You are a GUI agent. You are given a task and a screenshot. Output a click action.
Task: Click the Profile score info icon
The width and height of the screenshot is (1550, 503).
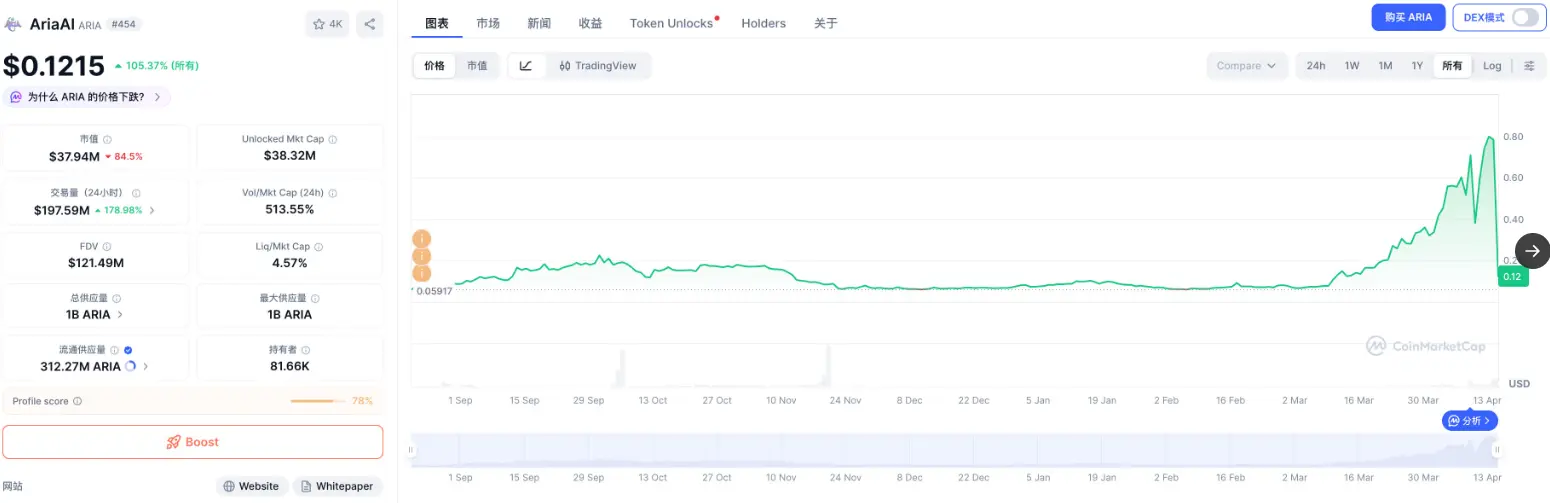pyautogui.click(x=78, y=401)
